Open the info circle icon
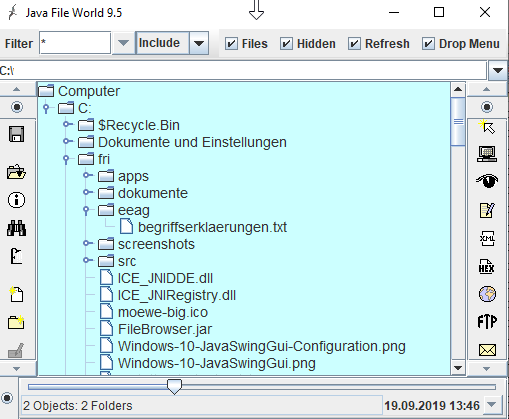The width and height of the screenshot is (509, 419). (x=16, y=200)
